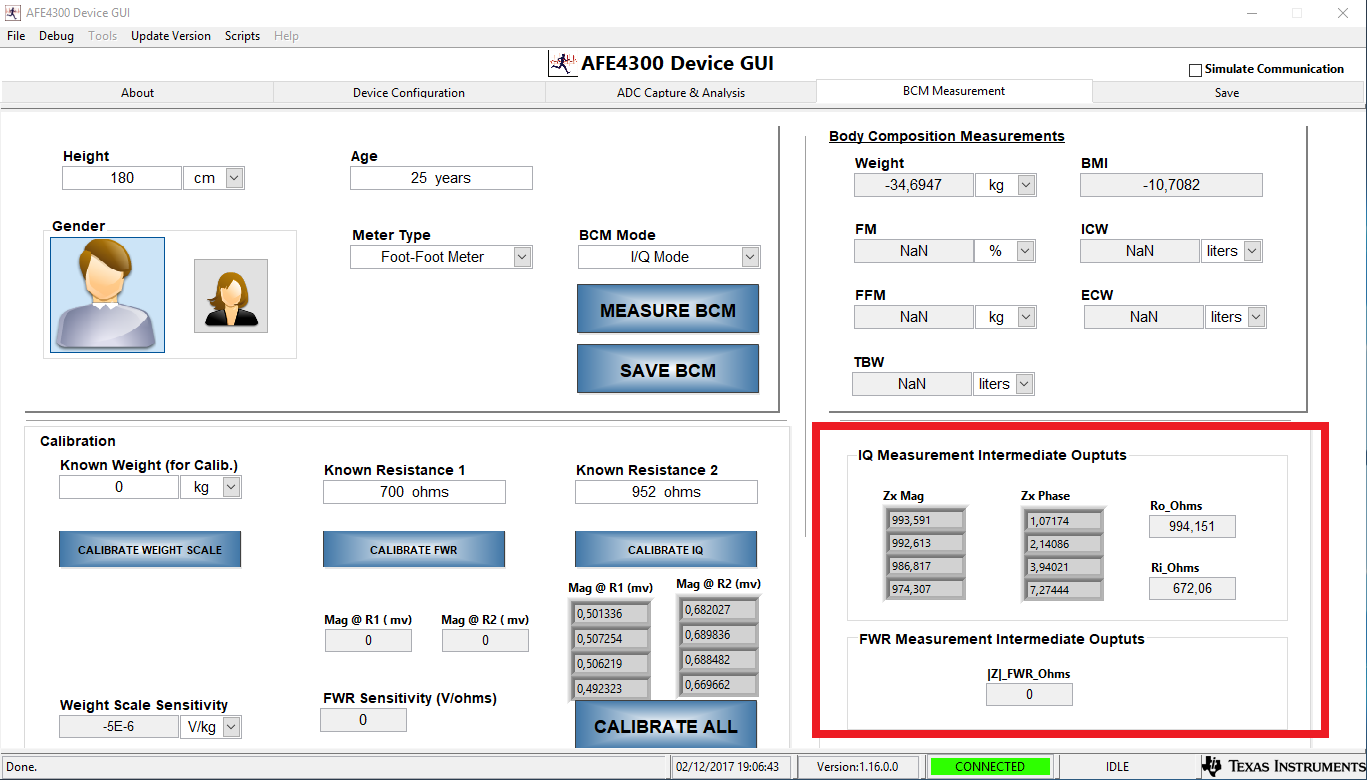Click Mag @ R1 value 0,501336
The height and width of the screenshot is (780, 1367).
pyautogui.click(x=611, y=614)
